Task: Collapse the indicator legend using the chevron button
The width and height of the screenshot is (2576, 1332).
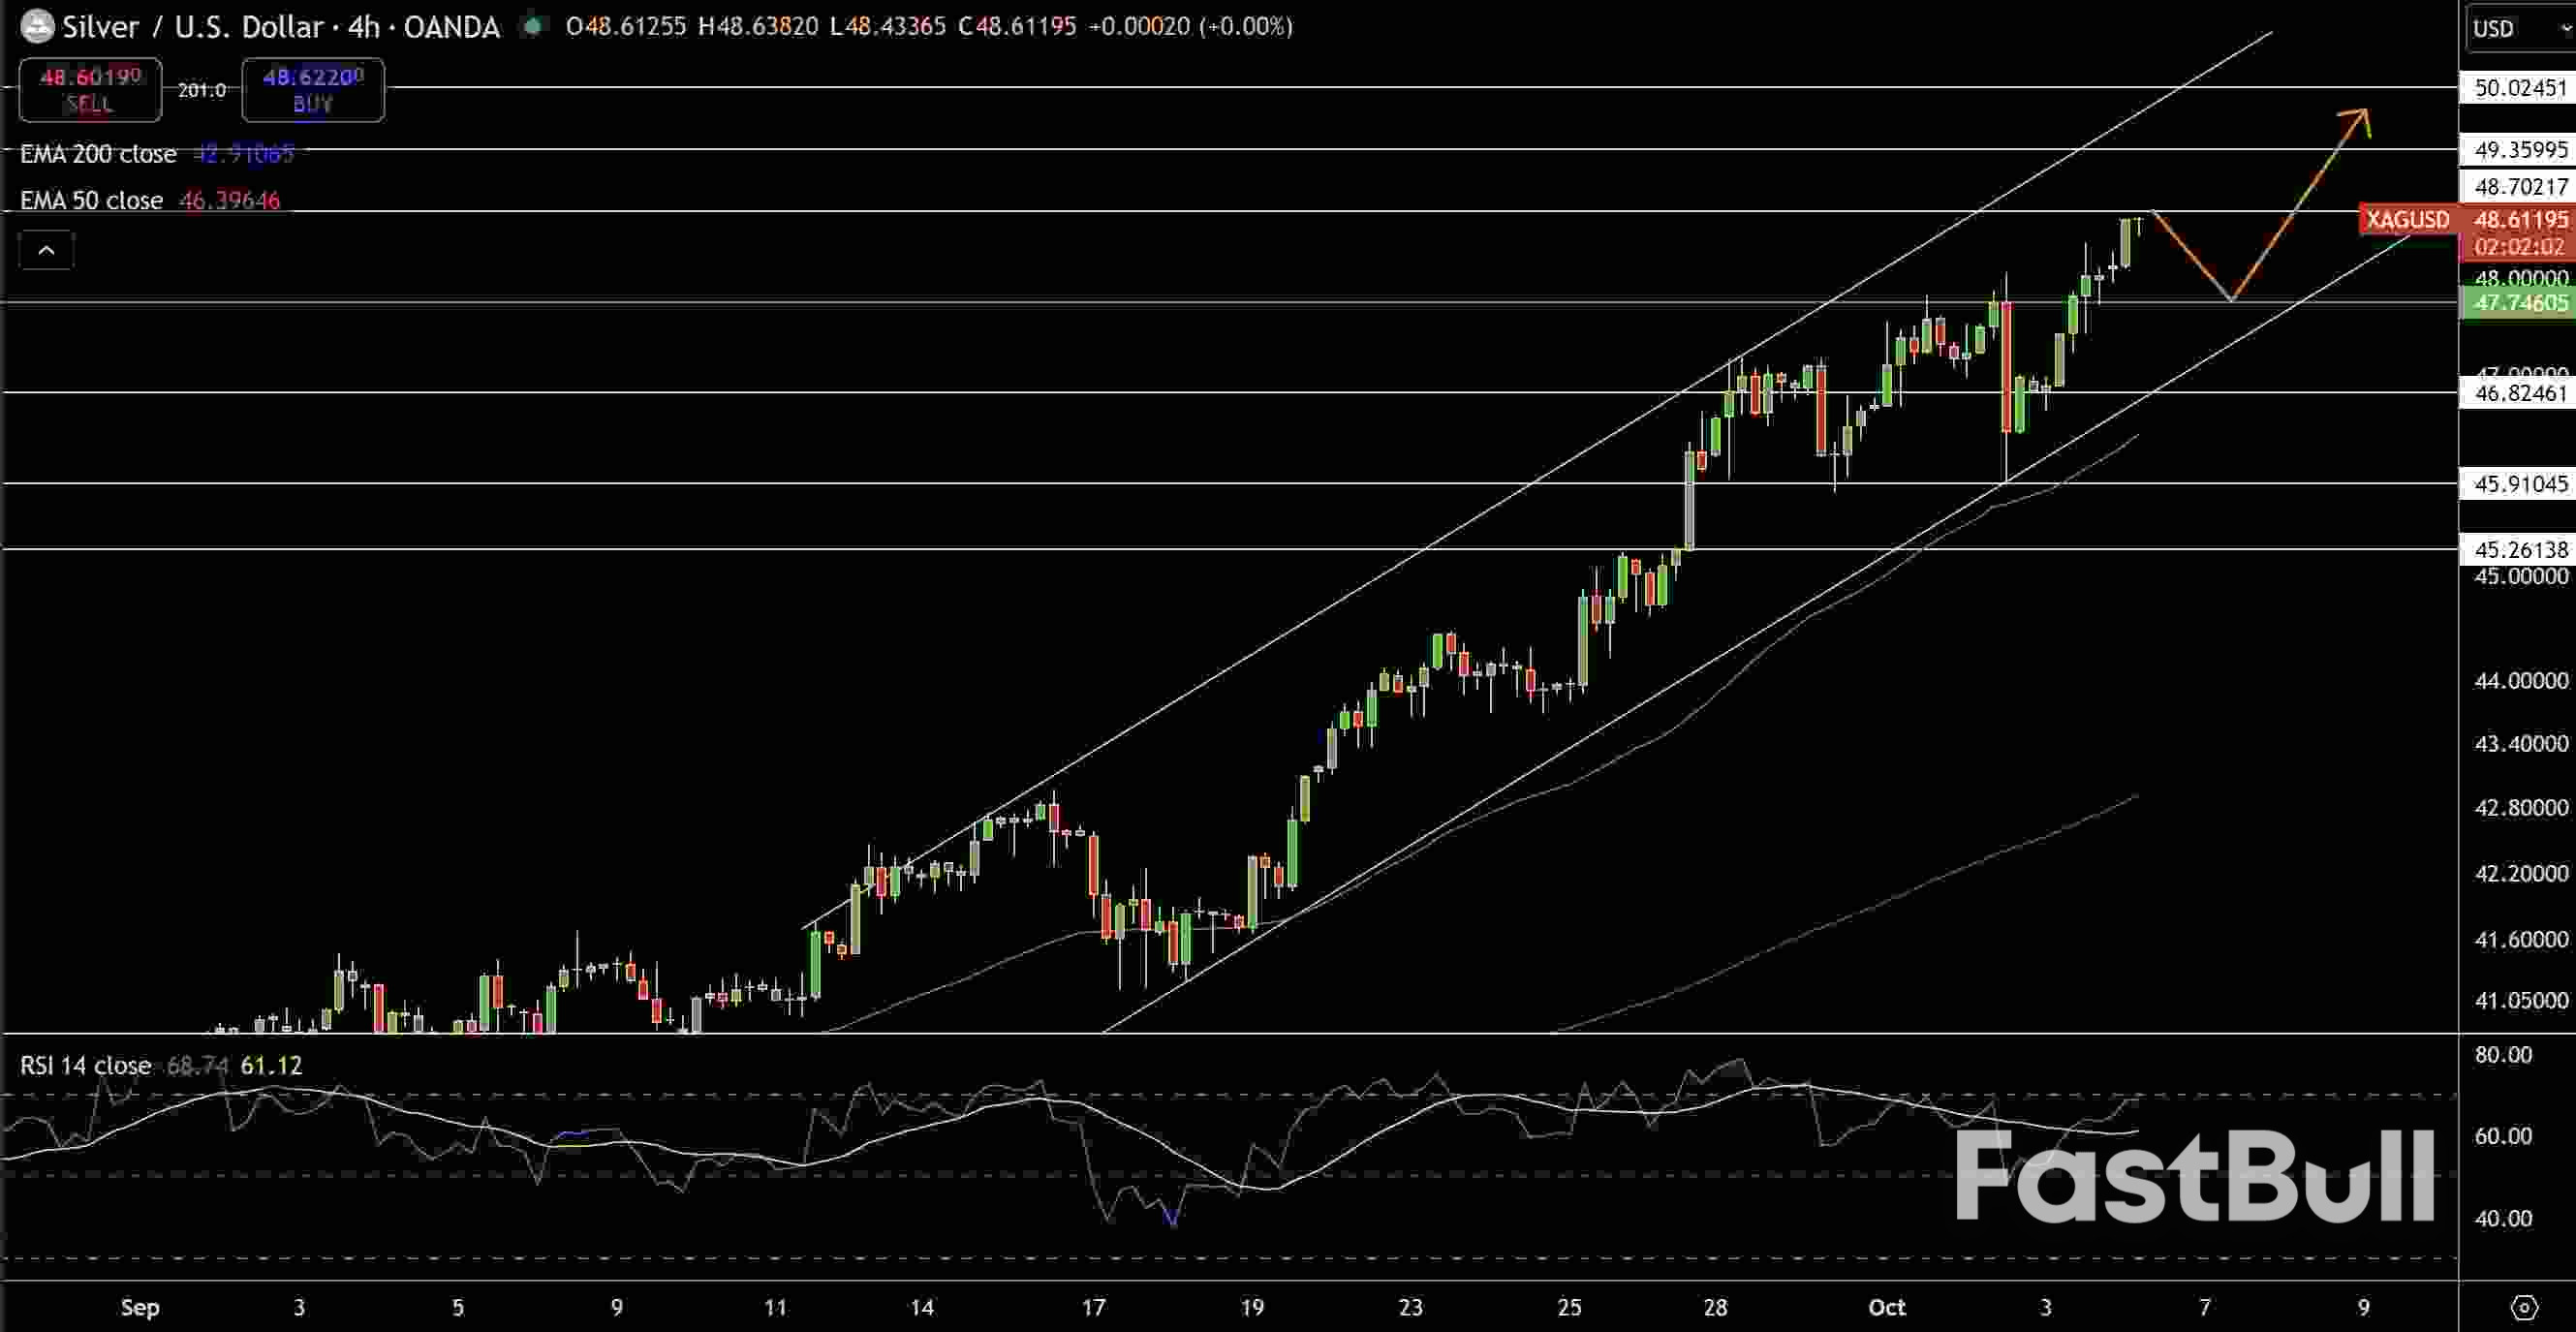Action: pos(47,250)
